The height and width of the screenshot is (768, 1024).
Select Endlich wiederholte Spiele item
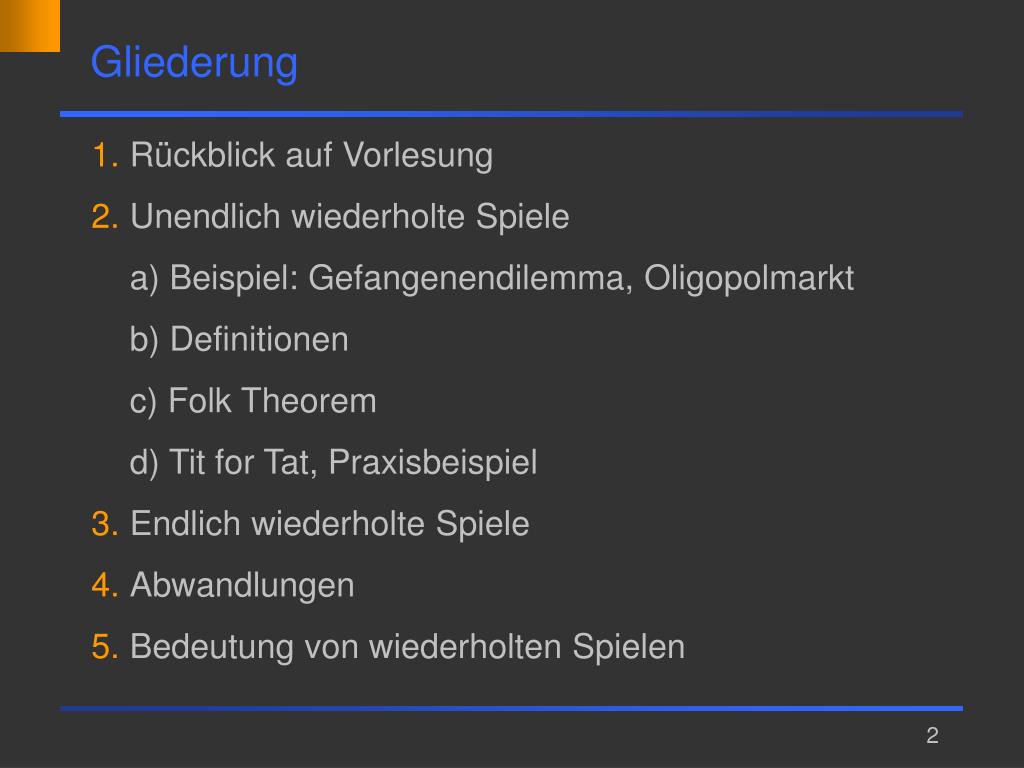coord(330,524)
